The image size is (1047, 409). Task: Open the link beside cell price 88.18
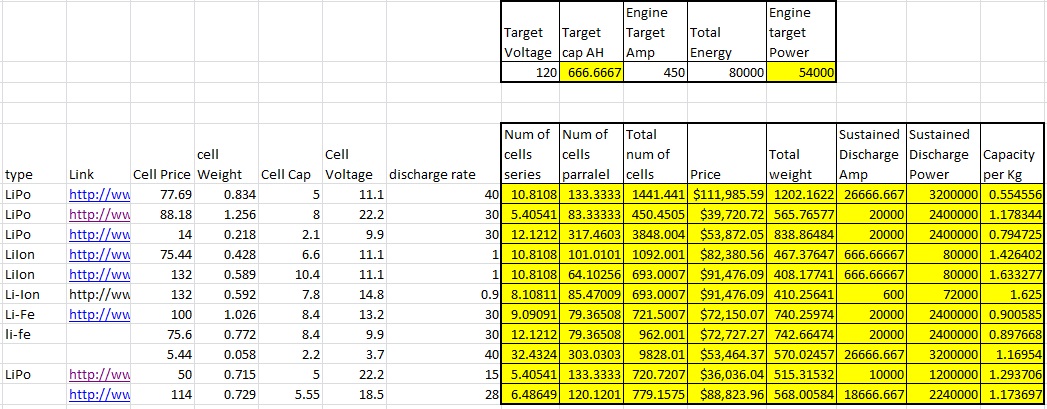98,213
